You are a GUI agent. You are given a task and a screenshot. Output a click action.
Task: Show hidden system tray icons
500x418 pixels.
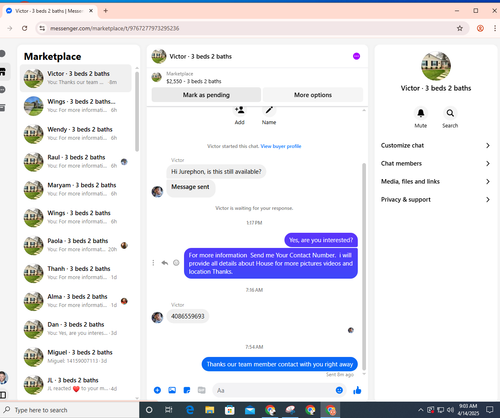click(x=421, y=410)
